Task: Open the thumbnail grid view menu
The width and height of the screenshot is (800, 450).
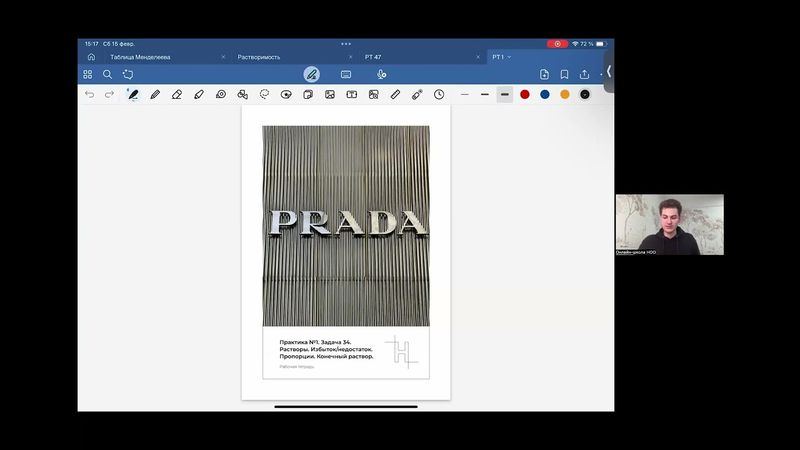Action: tap(88, 74)
